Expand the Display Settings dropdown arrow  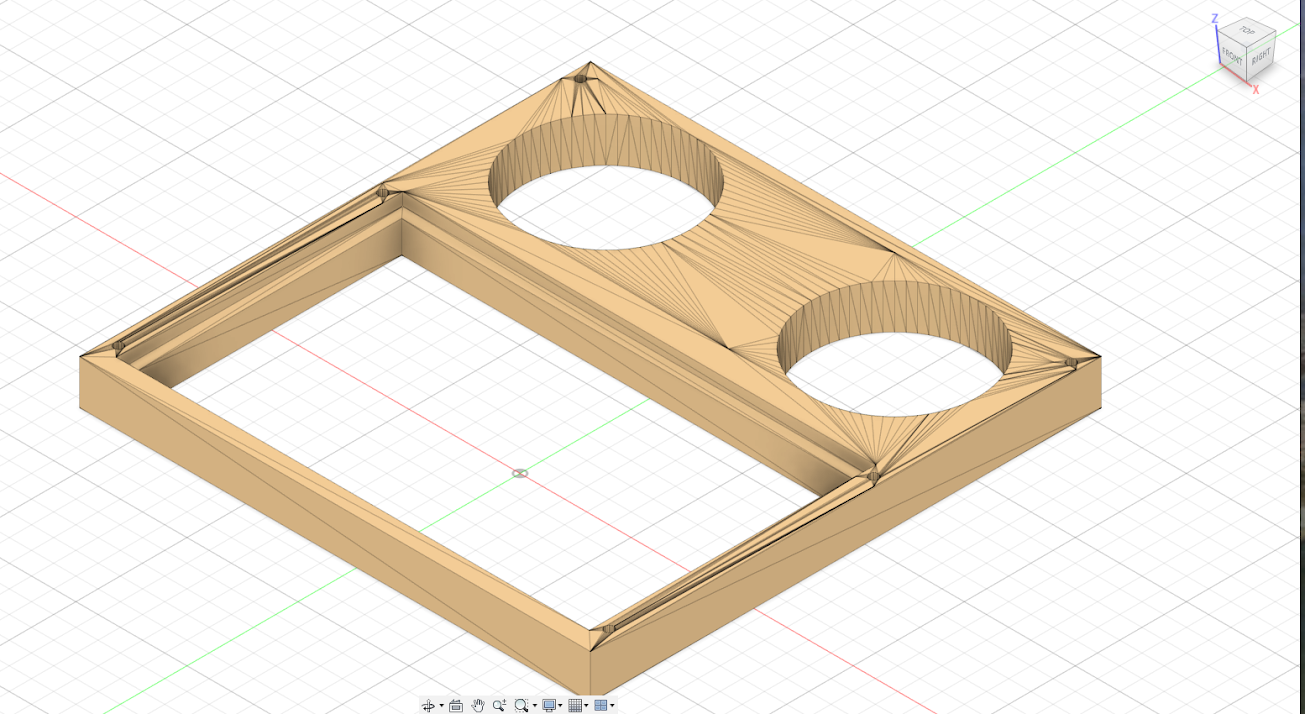(560, 705)
